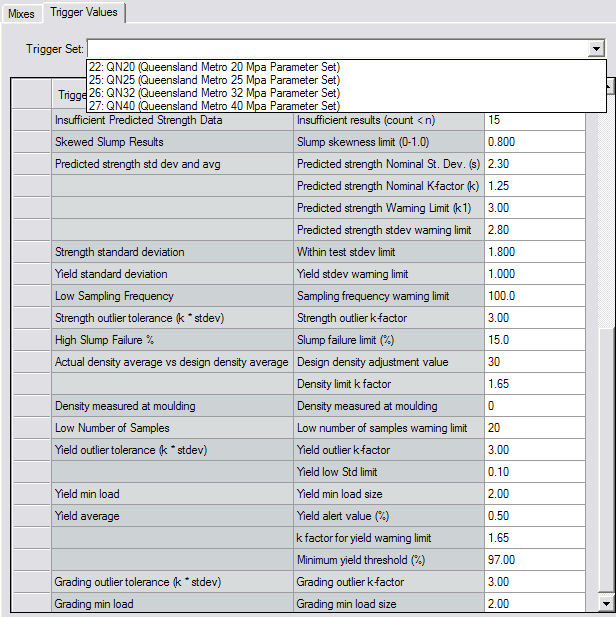Click the High Slump Failure % row label

(x=171, y=340)
